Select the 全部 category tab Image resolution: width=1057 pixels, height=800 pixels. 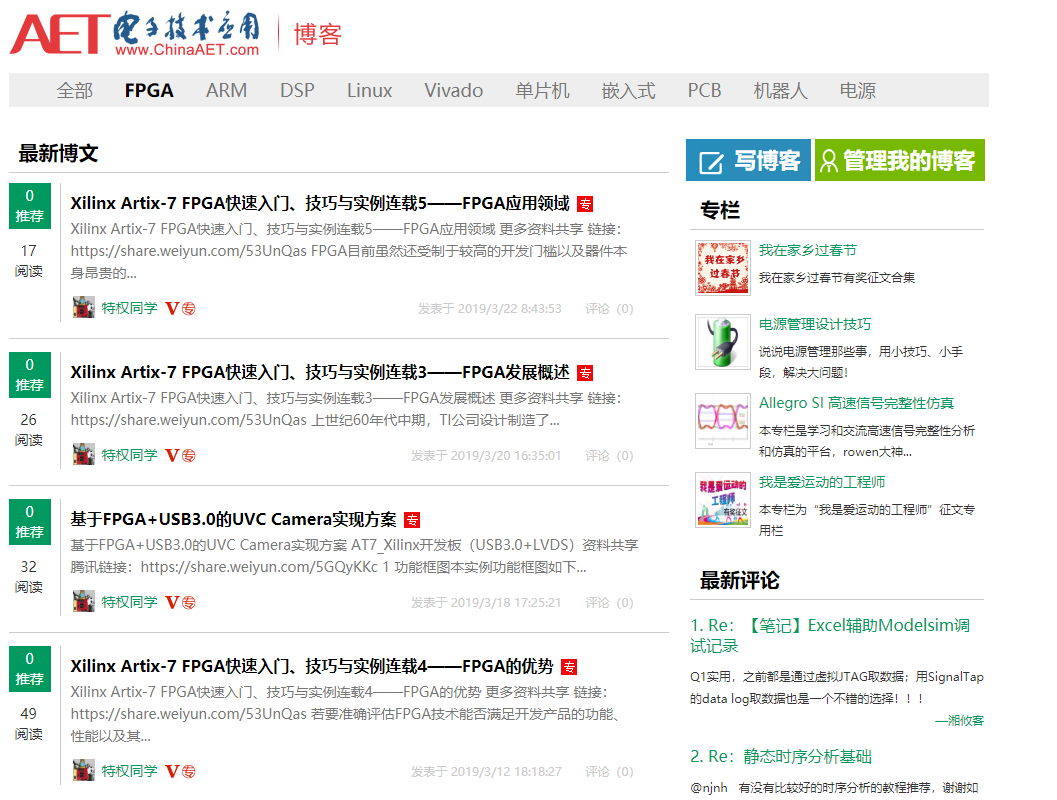pyautogui.click(x=75, y=90)
